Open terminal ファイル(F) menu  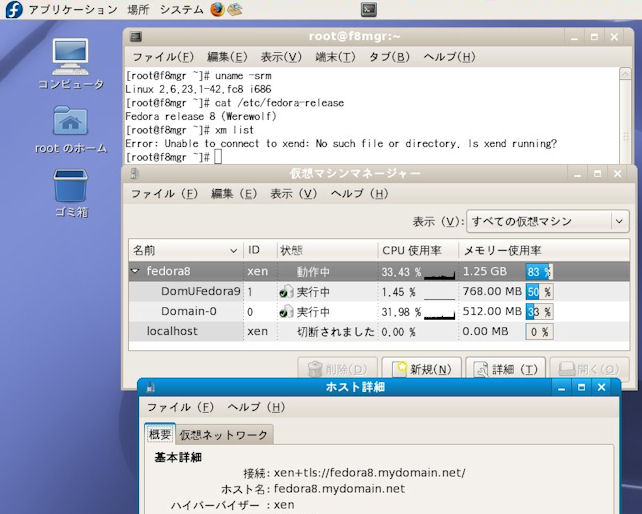pos(163,57)
